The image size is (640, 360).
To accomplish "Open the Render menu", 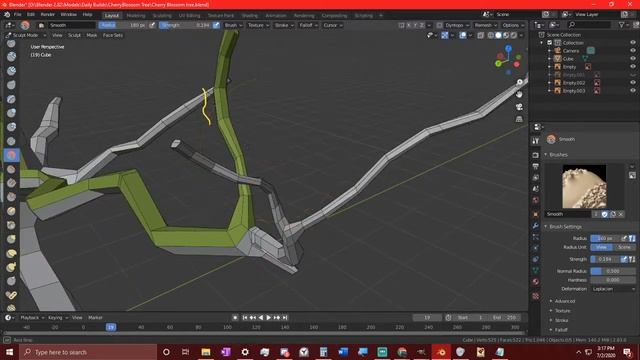I will [x=47, y=15].
